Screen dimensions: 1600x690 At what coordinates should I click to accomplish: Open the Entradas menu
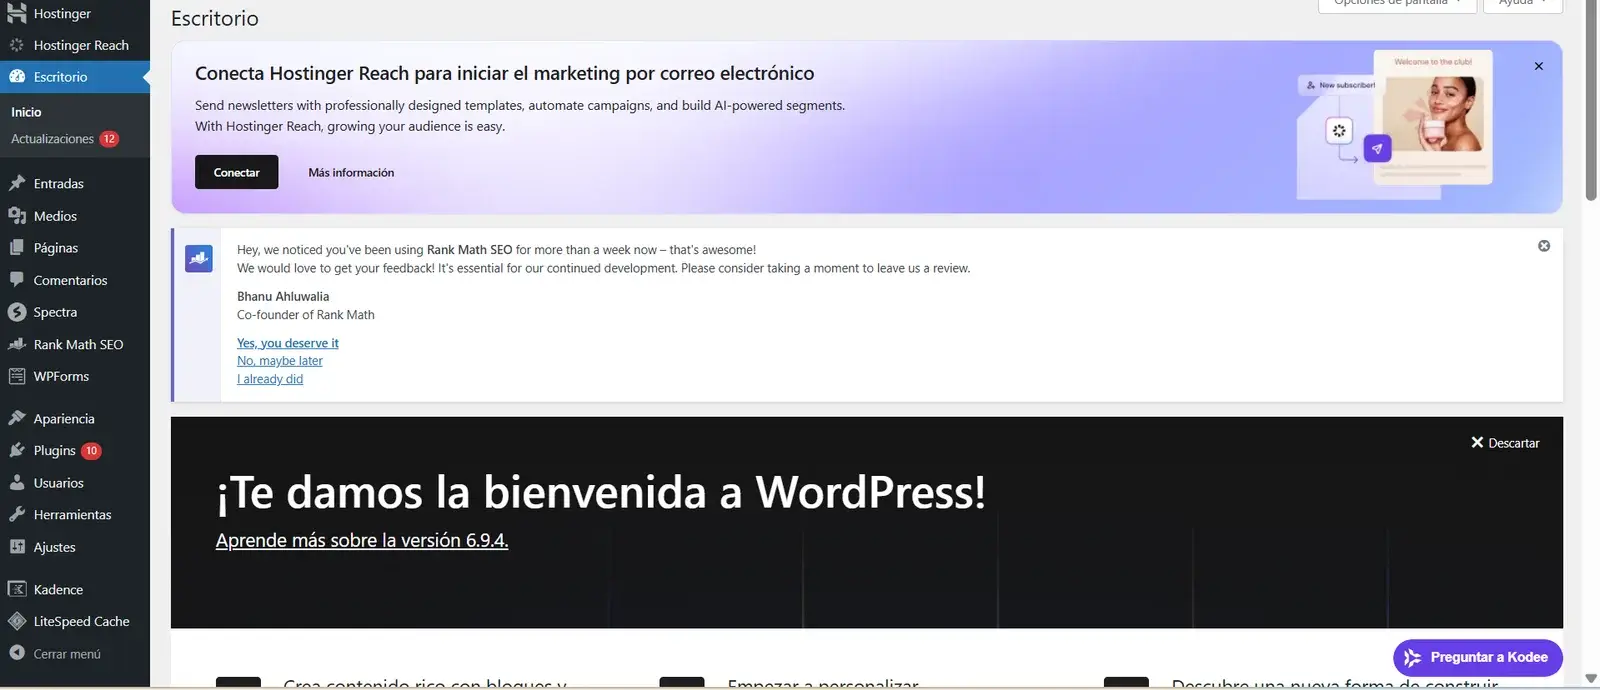pyautogui.click(x=75, y=183)
